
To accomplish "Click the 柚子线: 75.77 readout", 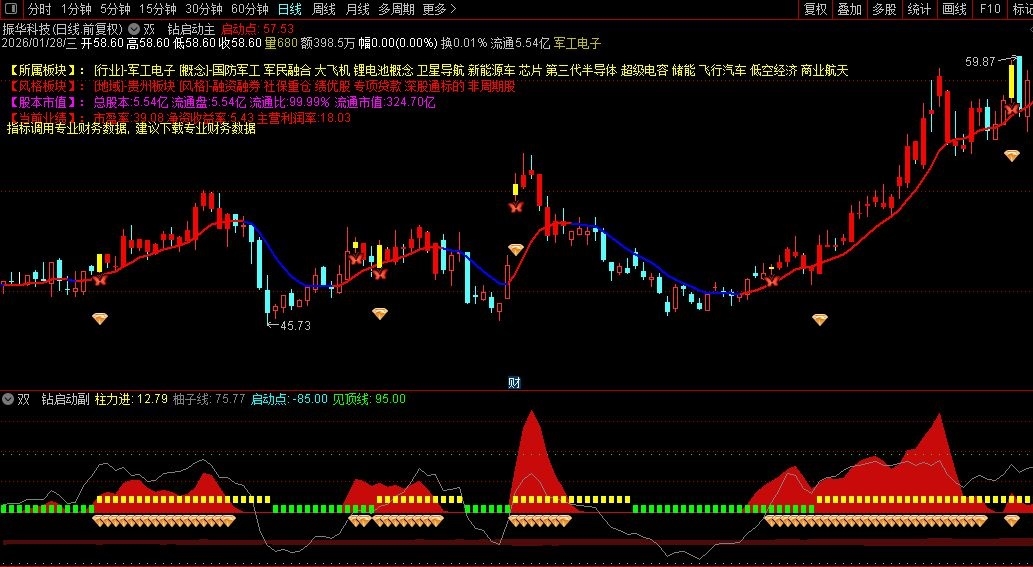I will pos(209,399).
